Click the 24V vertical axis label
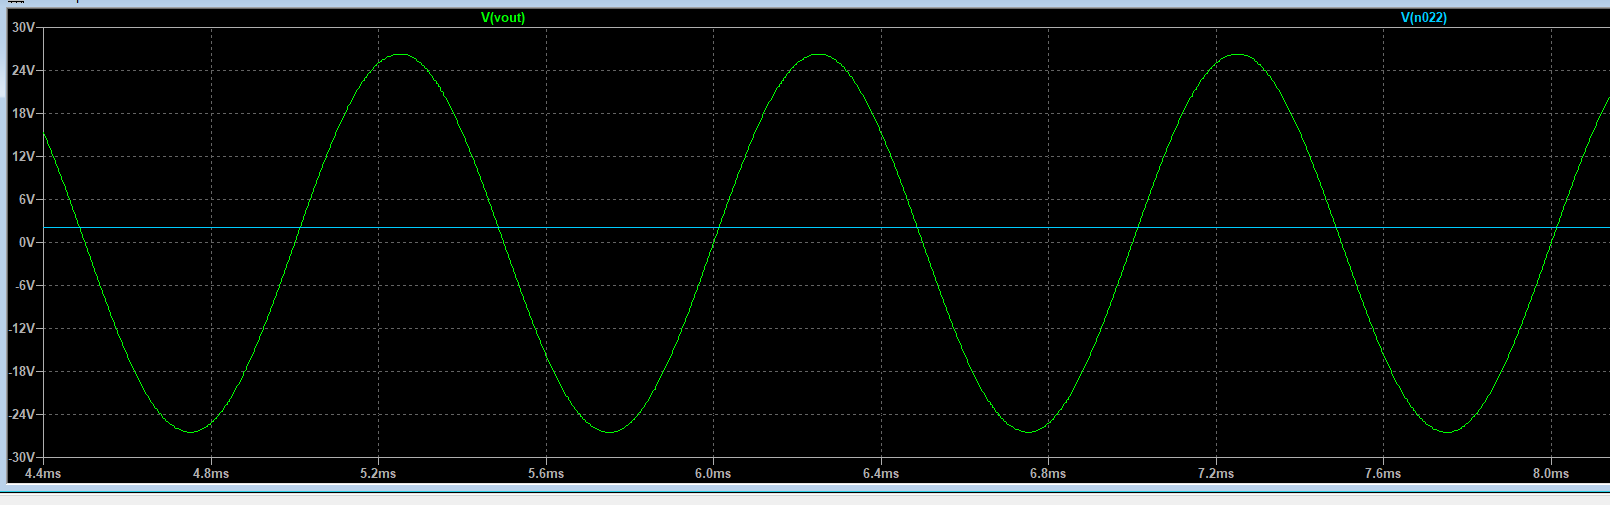The image size is (1610, 505). (23, 71)
